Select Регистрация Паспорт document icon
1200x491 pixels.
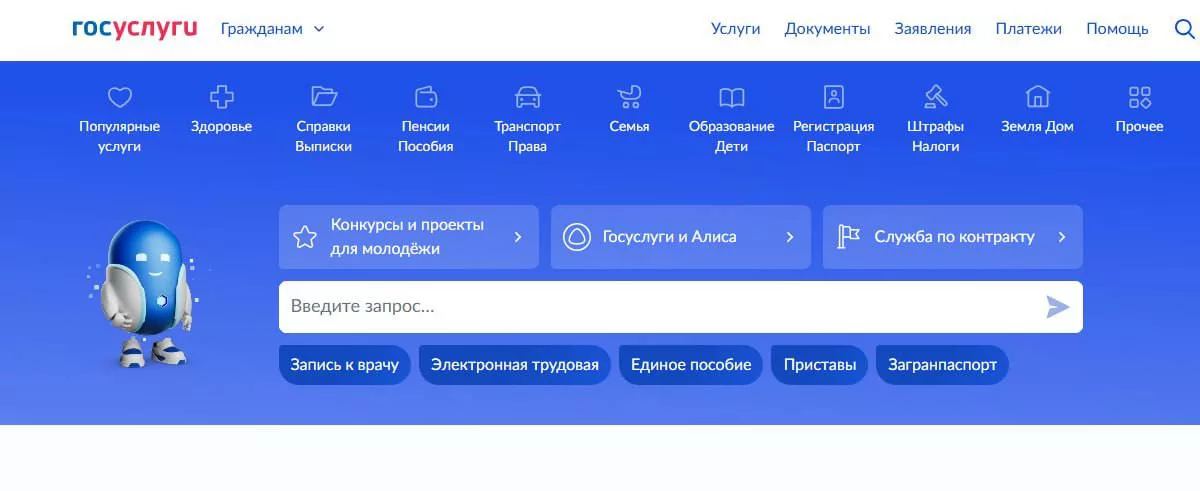[x=833, y=97]
